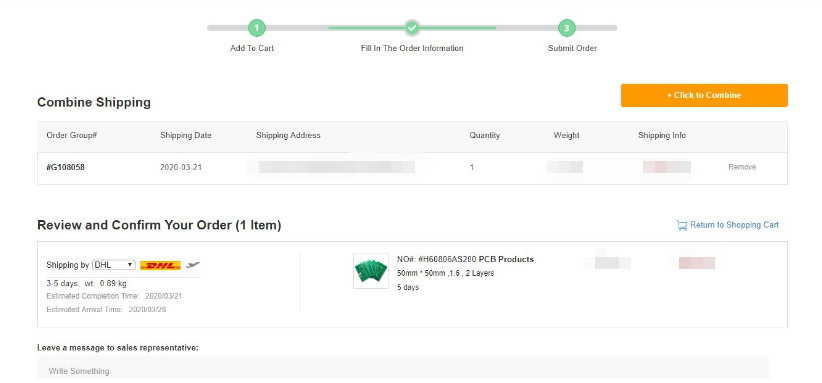This screenshot has width=822, height=383.
Task: Click the + Click to Combine button
Action: pyautogui.click(x=704, y=95)
